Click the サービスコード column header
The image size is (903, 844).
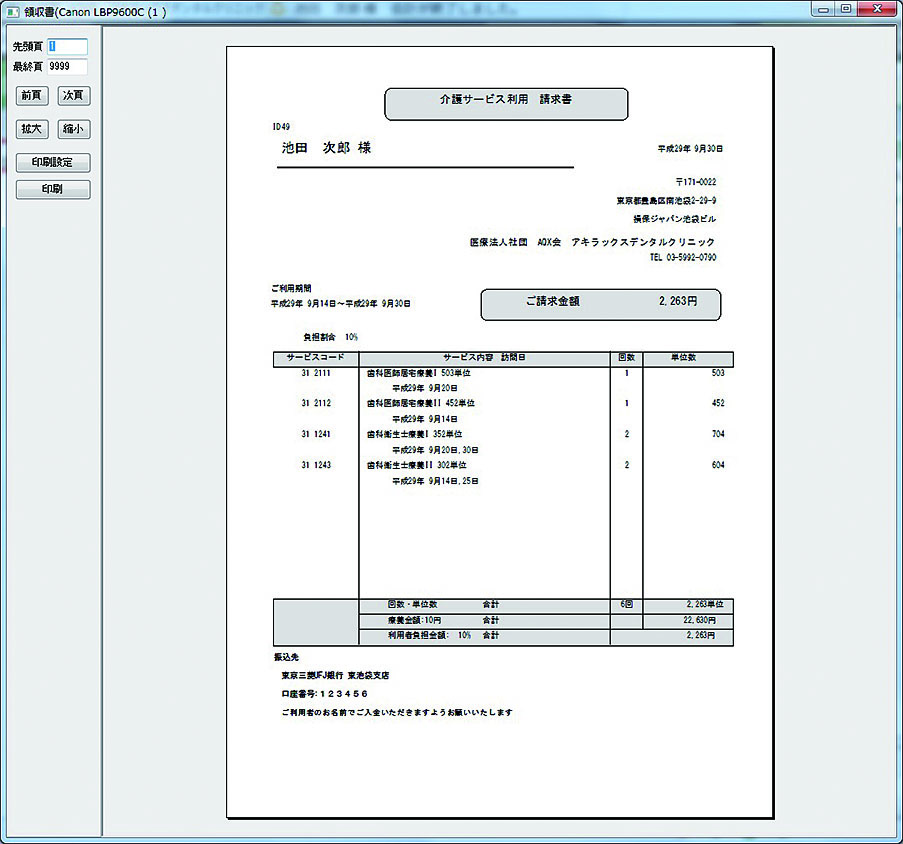pos(315,359)
